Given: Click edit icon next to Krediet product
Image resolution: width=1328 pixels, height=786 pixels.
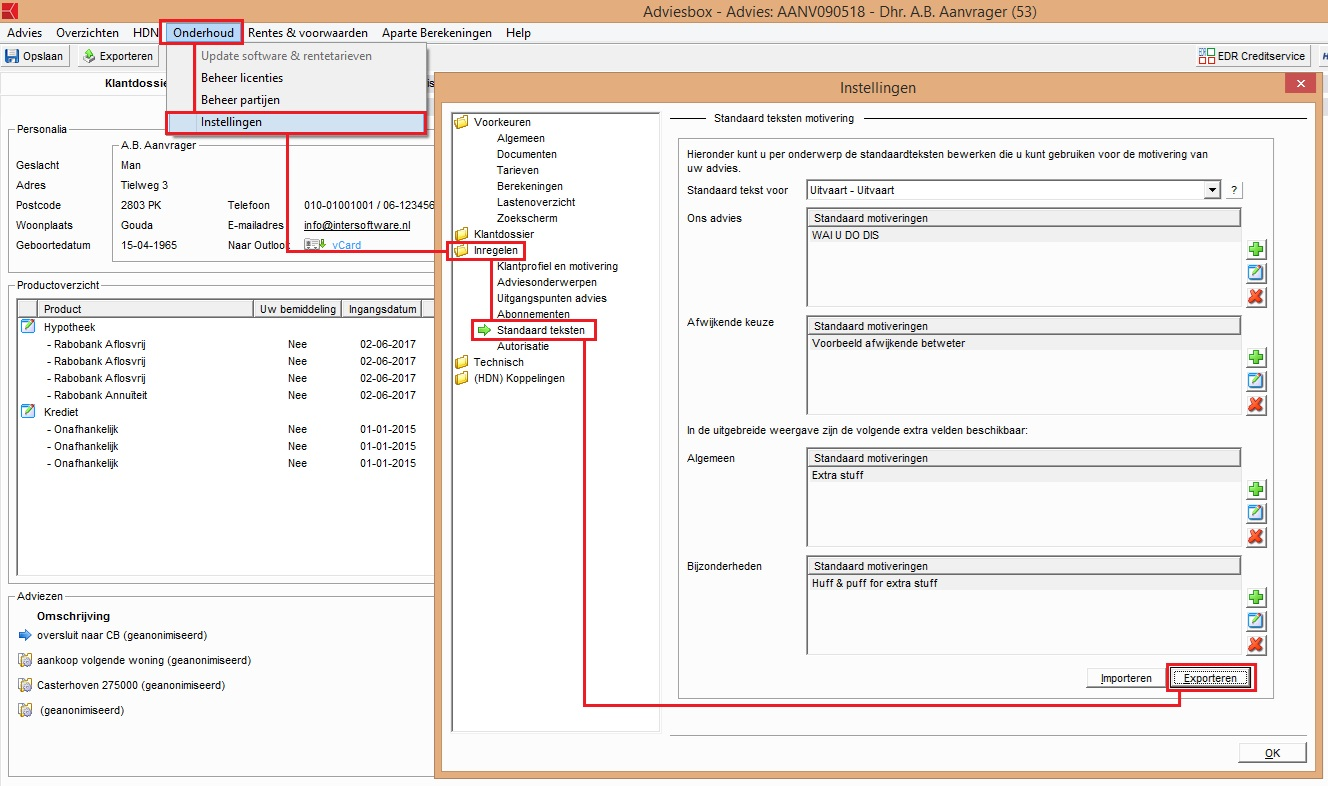Looking at the screenshot, I should click(27, 412).
